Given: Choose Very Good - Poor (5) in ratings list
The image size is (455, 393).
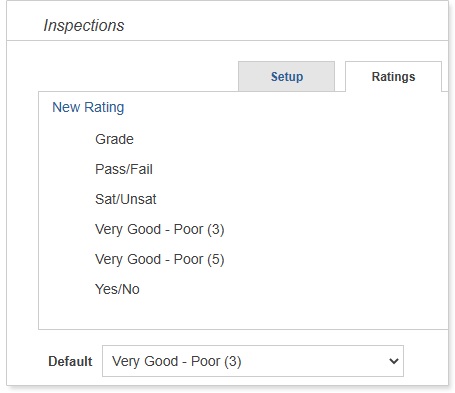Looking at the screenshot, I should click(160, 259).
